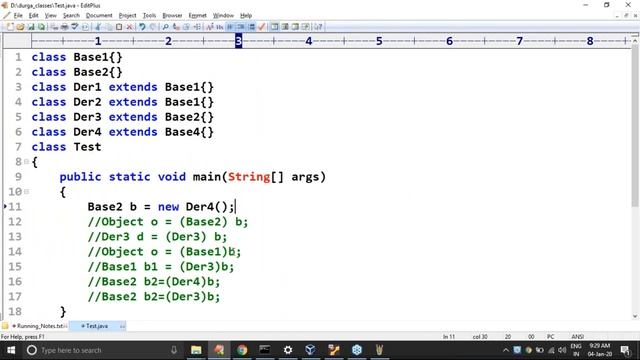Click commented line '//Base2 b2=(Der4)b;'
Viewport: 640px width, 360px height.
153,282
